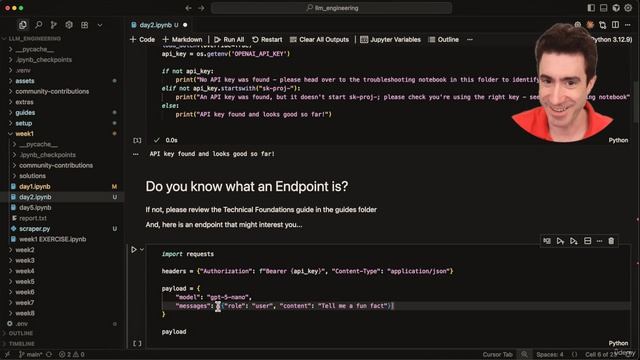640x360 pixels.
Task: Click the split editor right icon
Action: (x=615, y=25)
